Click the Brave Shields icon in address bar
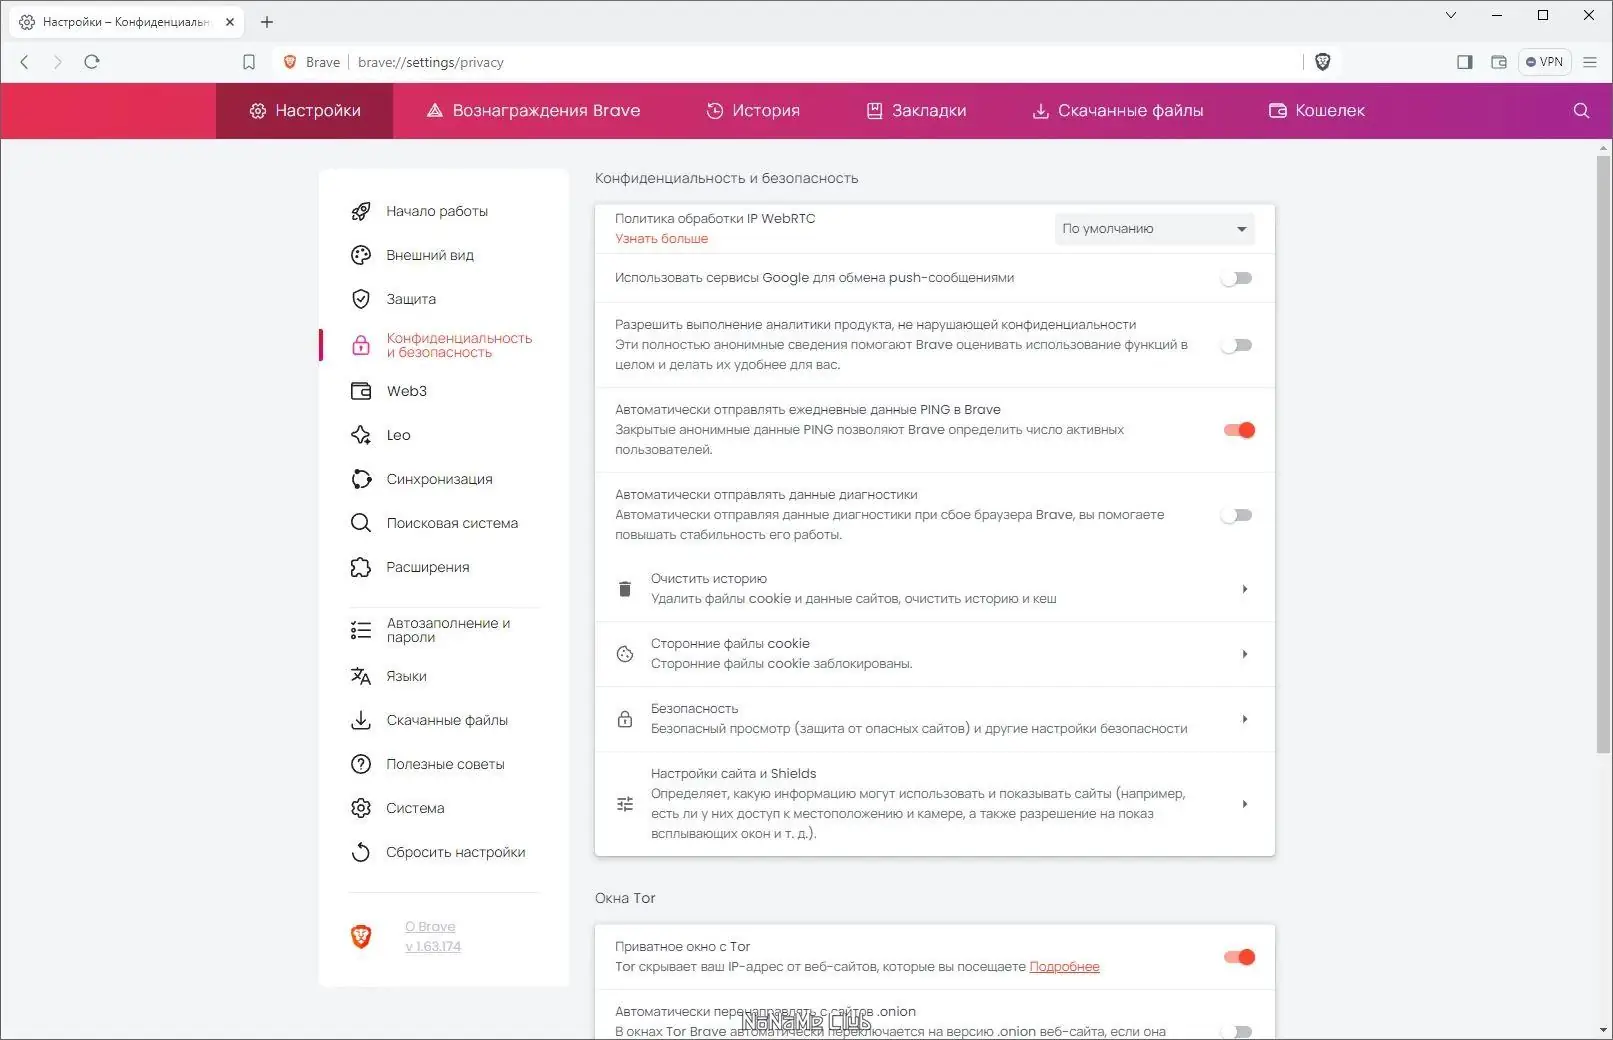The width and height of the screenshot is (1613, 1040). [1322, 61]
